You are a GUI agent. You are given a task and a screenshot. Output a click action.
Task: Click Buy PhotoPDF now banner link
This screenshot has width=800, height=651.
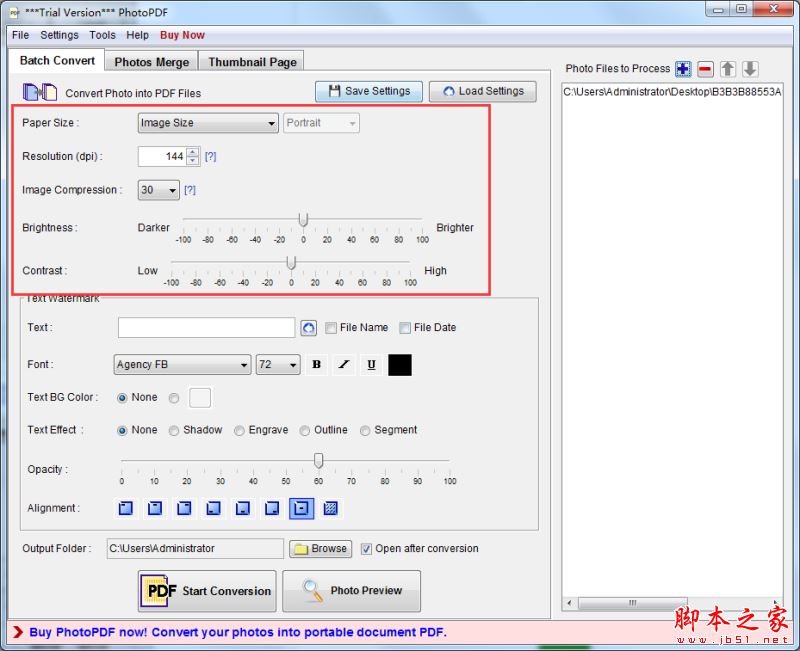(237, 633)
